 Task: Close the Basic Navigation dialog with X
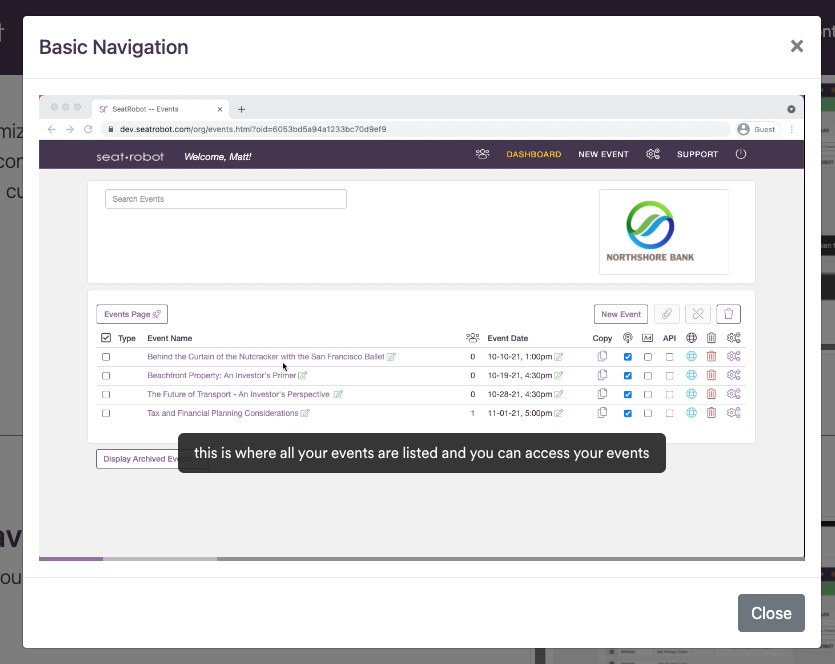[796, 46]
